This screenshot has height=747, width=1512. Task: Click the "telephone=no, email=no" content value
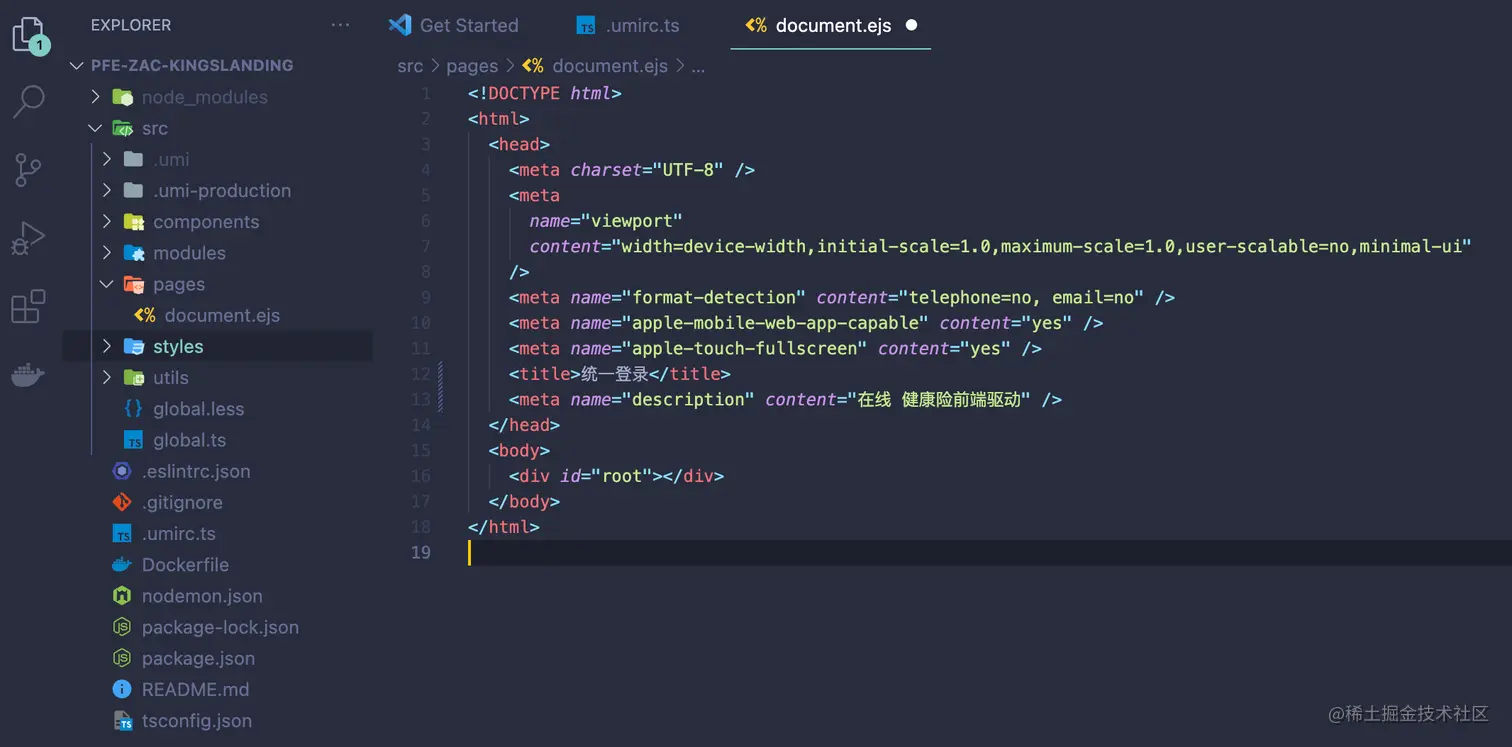click(1021, 297)
